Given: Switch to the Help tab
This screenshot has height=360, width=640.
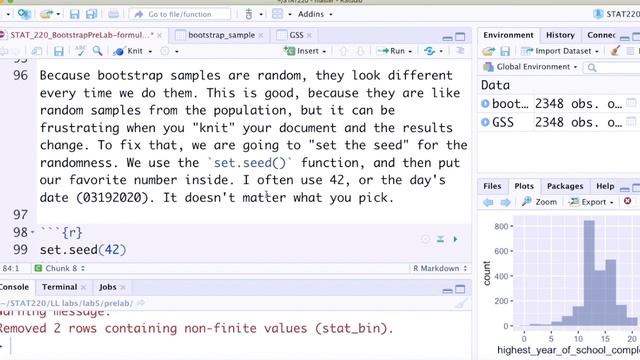Looking at the screenshot, I should 605,186.
